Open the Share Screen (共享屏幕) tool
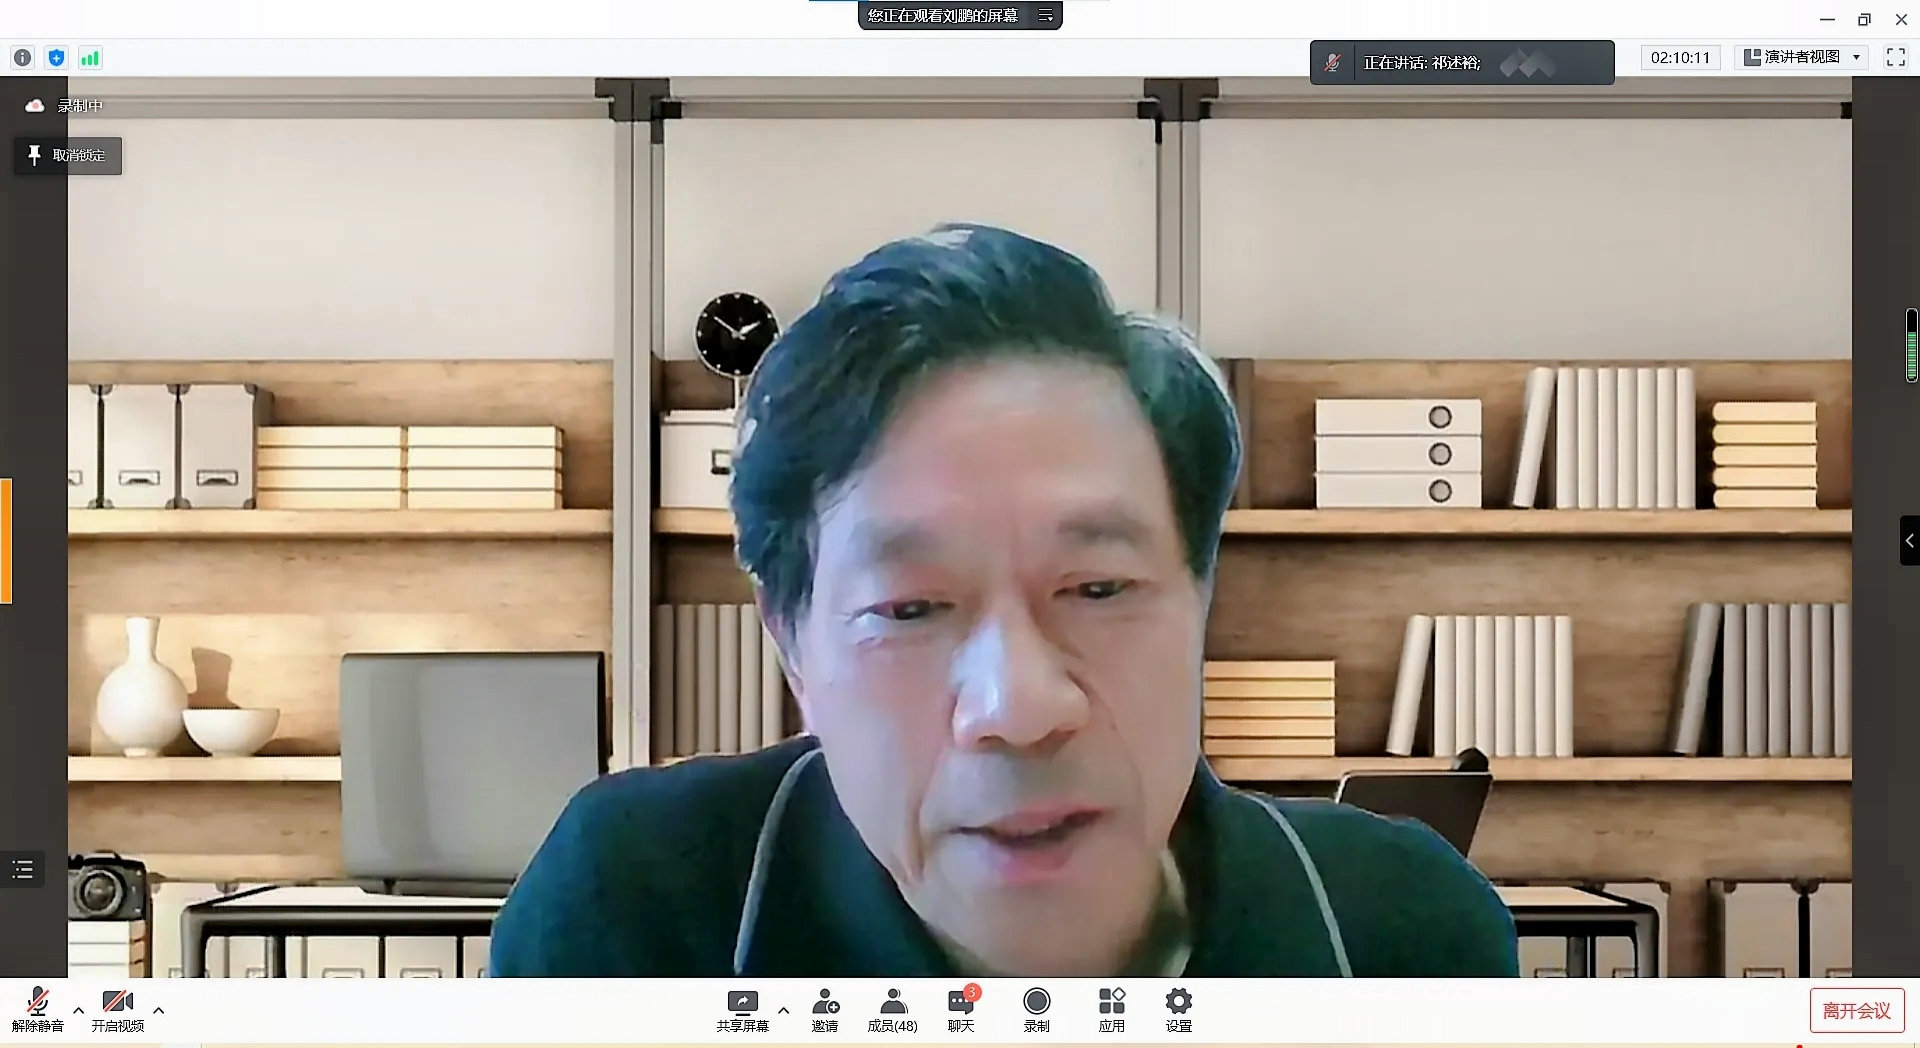 [742, 1009]
